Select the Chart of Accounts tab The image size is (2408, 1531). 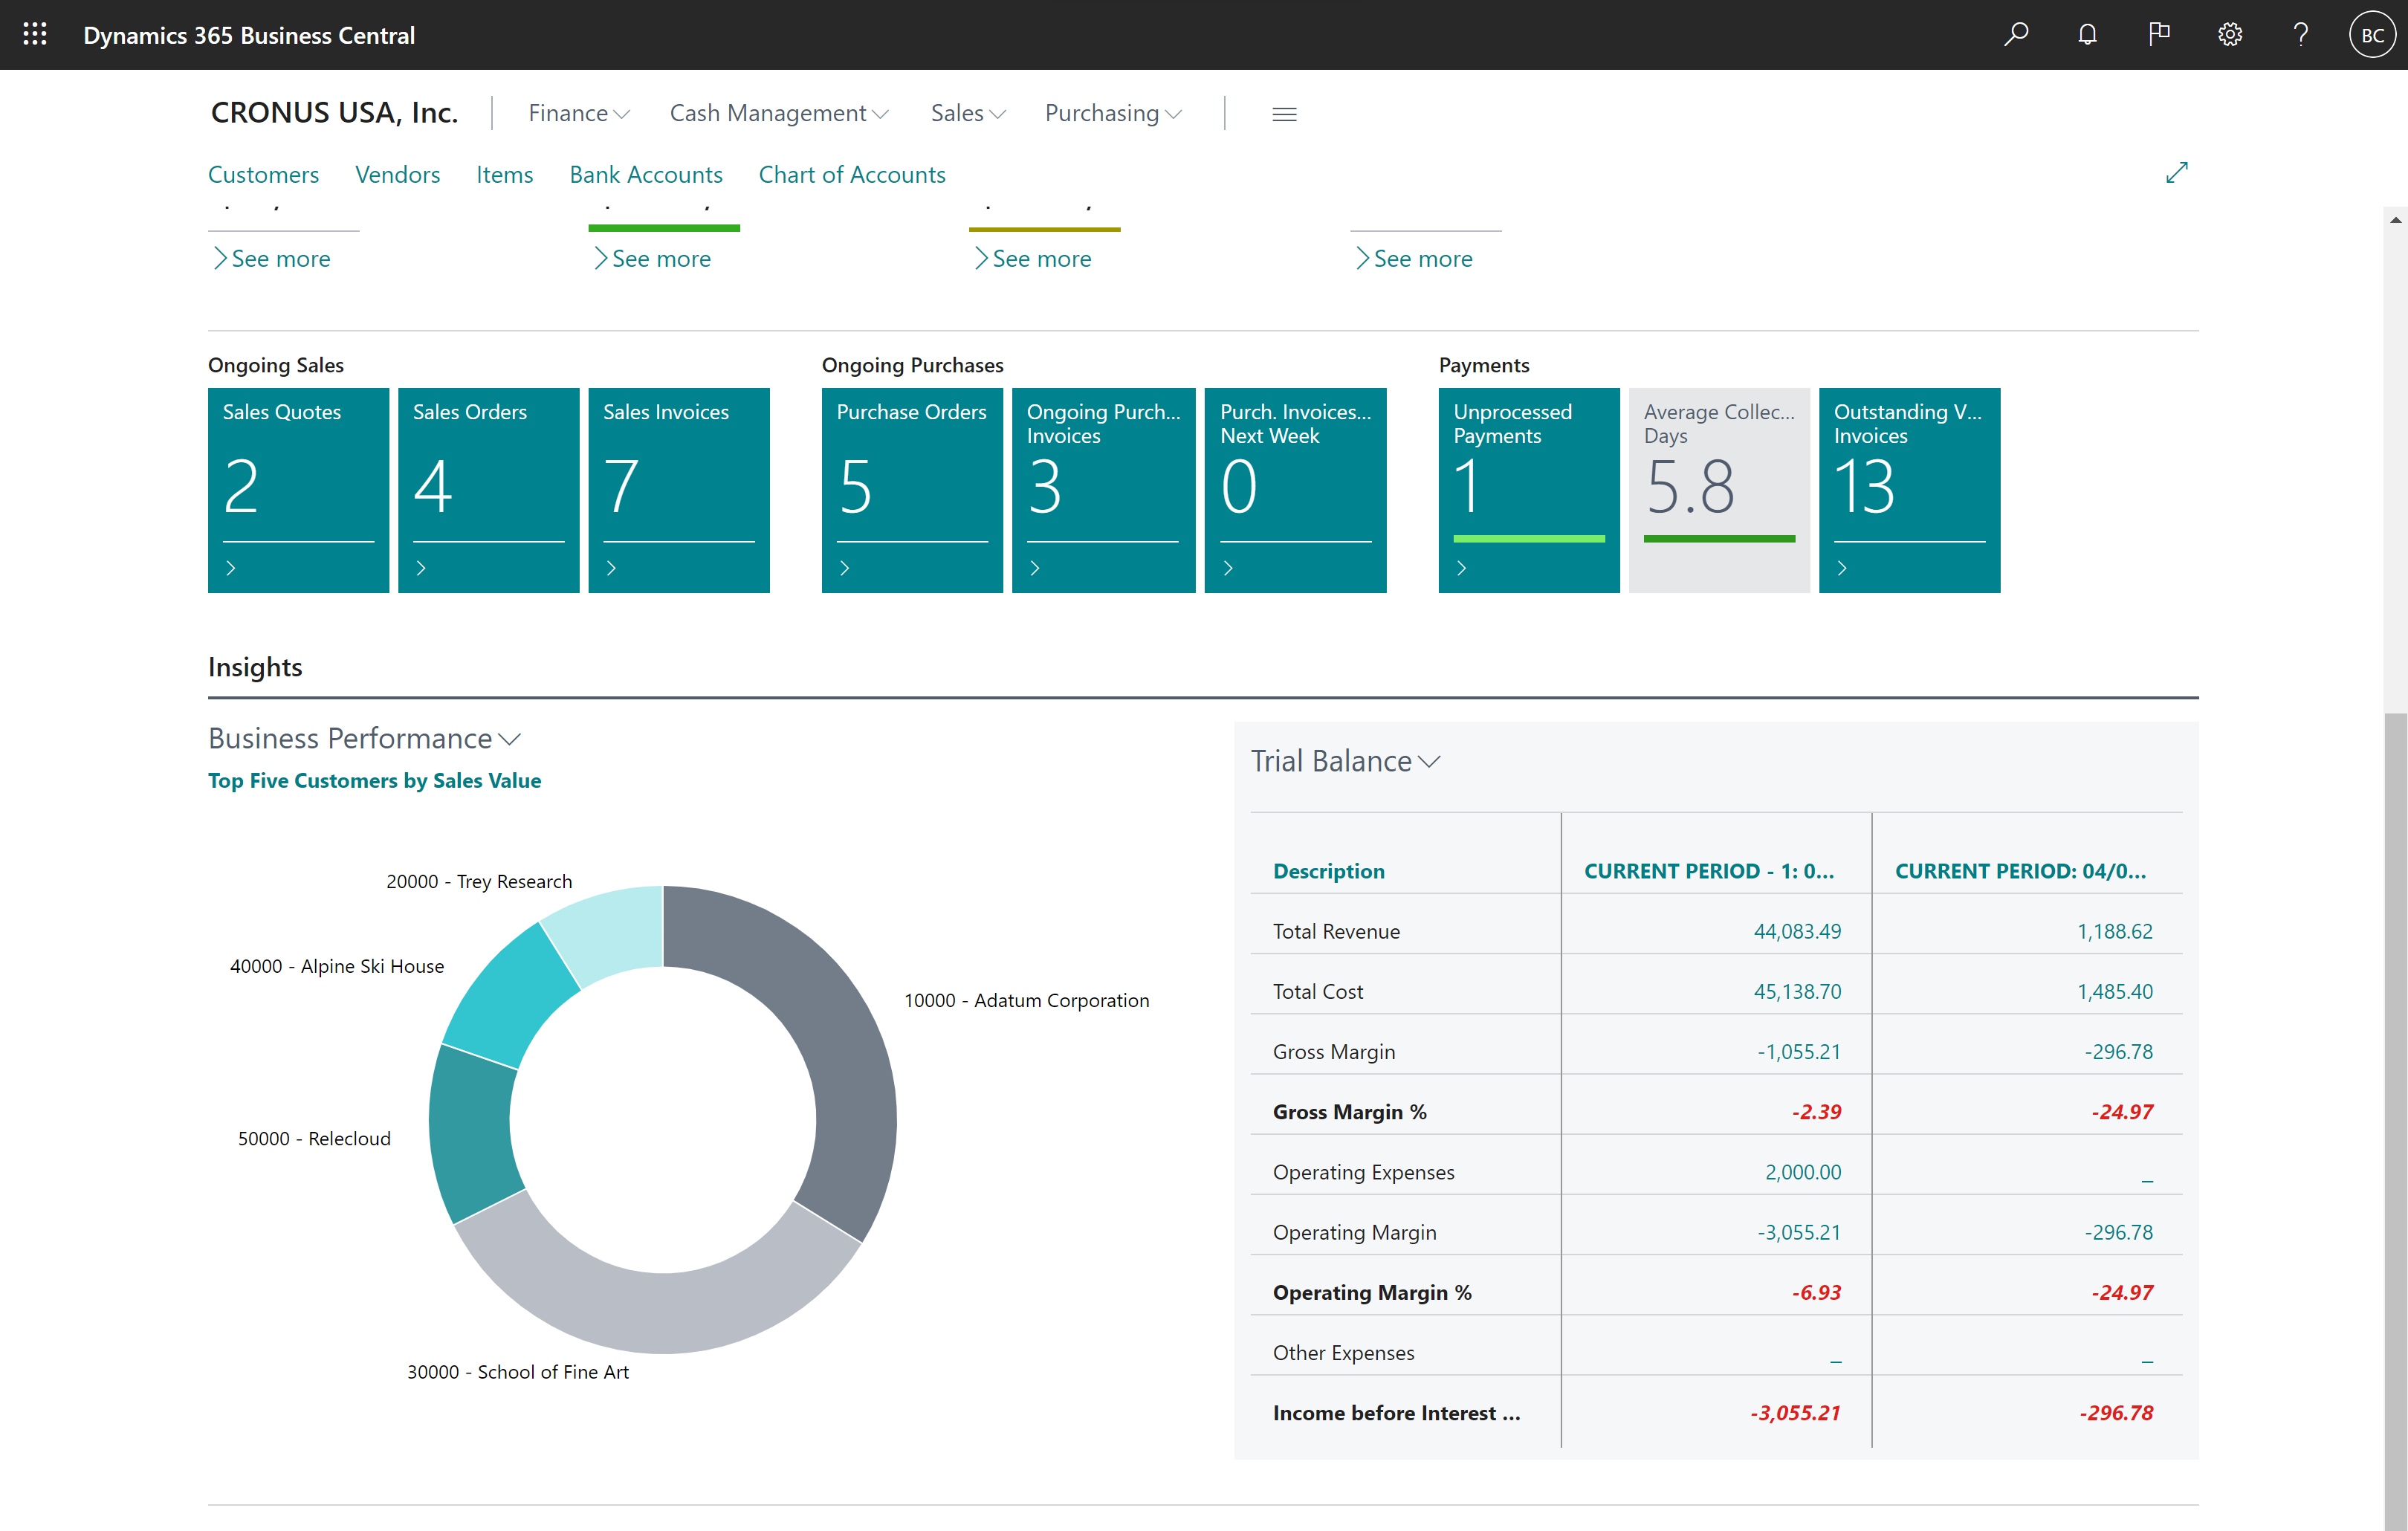(x=851, y=174)
